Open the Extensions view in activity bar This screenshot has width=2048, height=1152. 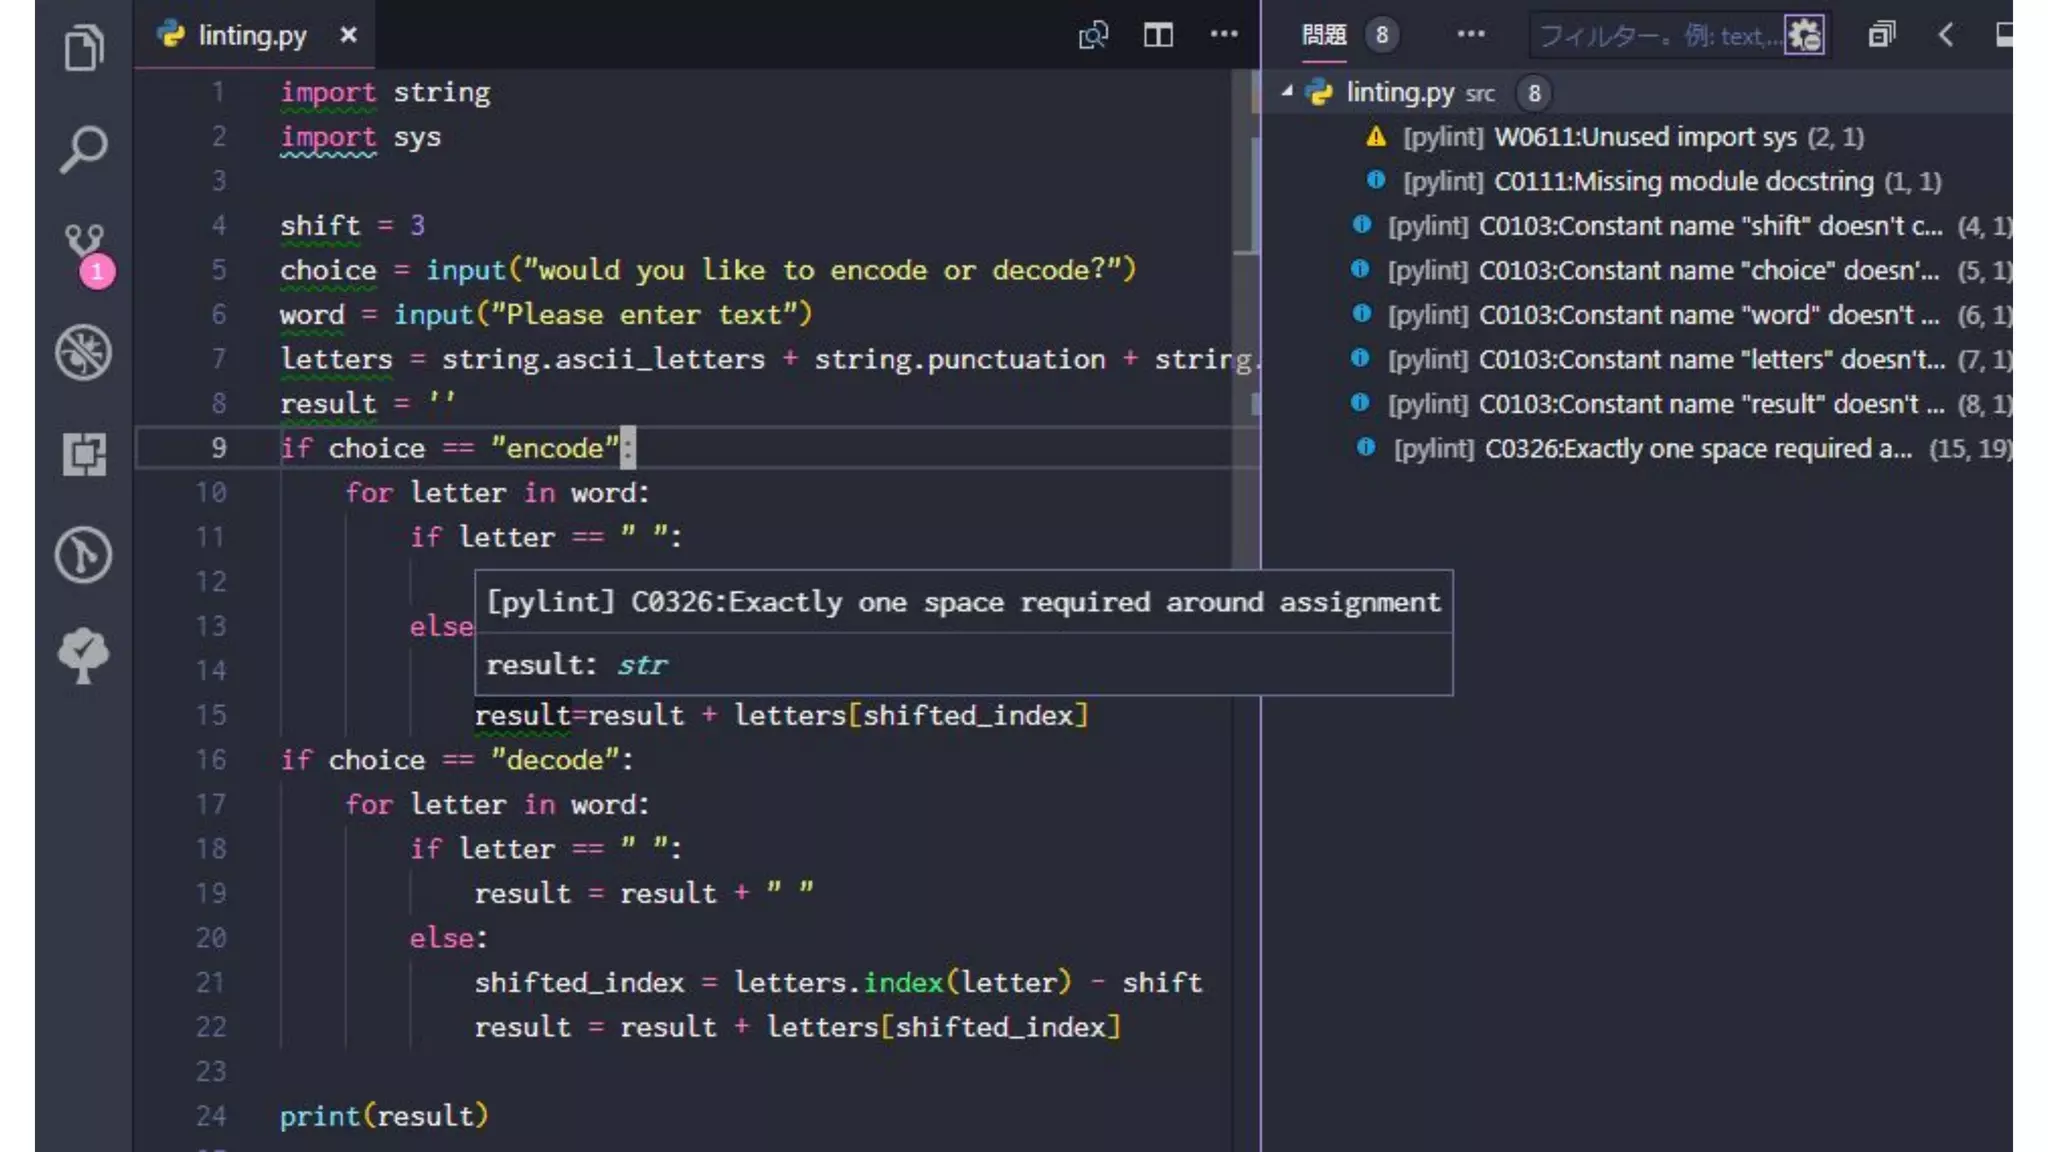[84, 454]
